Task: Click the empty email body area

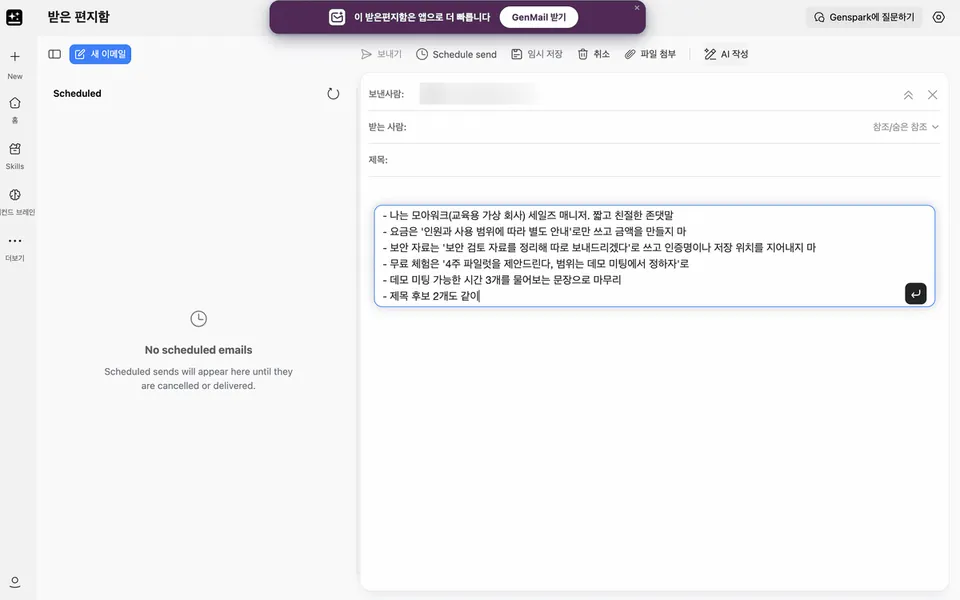Action: coord(654,447)
